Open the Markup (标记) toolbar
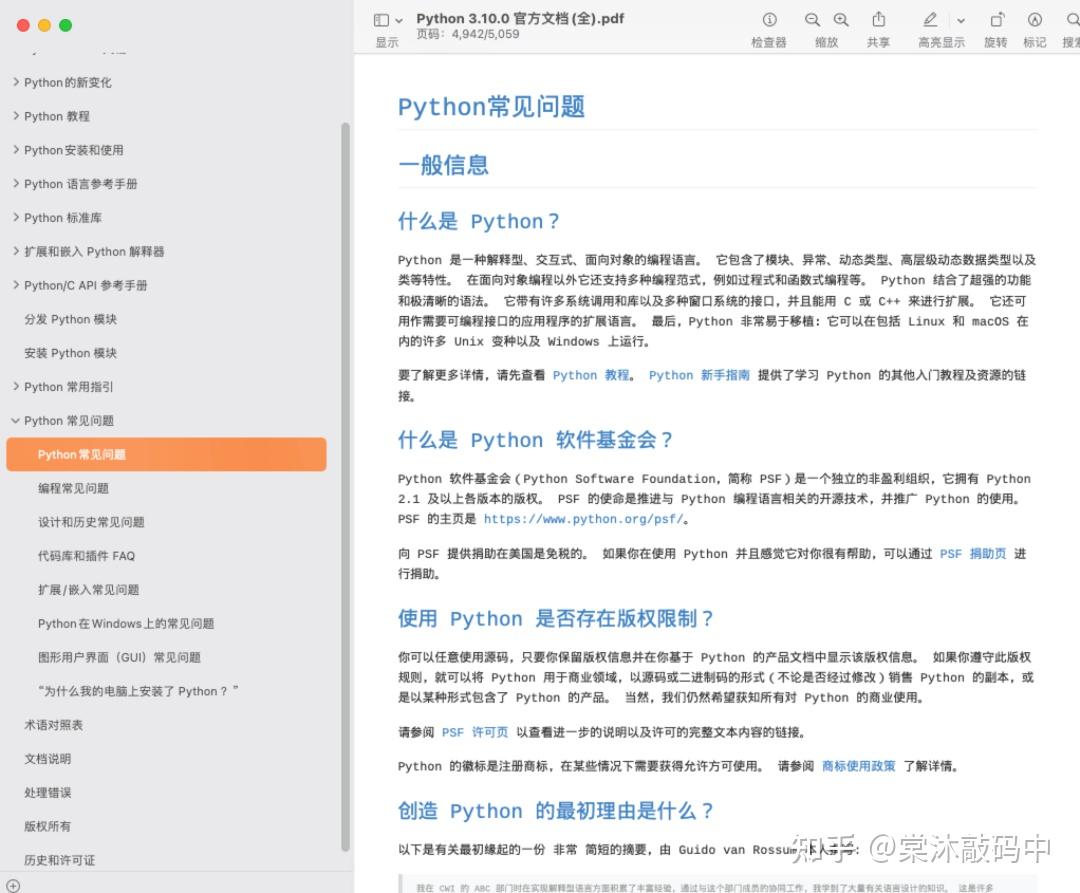Screen dimensions: 1080x893 1034,19
